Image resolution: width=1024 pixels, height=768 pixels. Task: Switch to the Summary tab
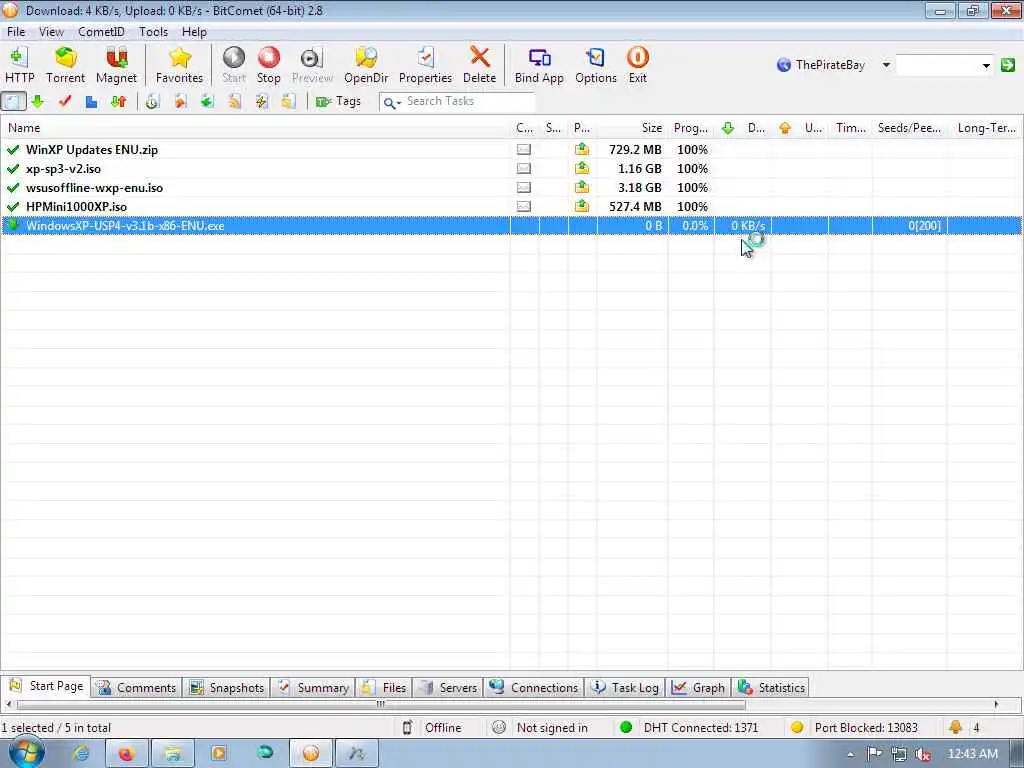pos(312,687)
